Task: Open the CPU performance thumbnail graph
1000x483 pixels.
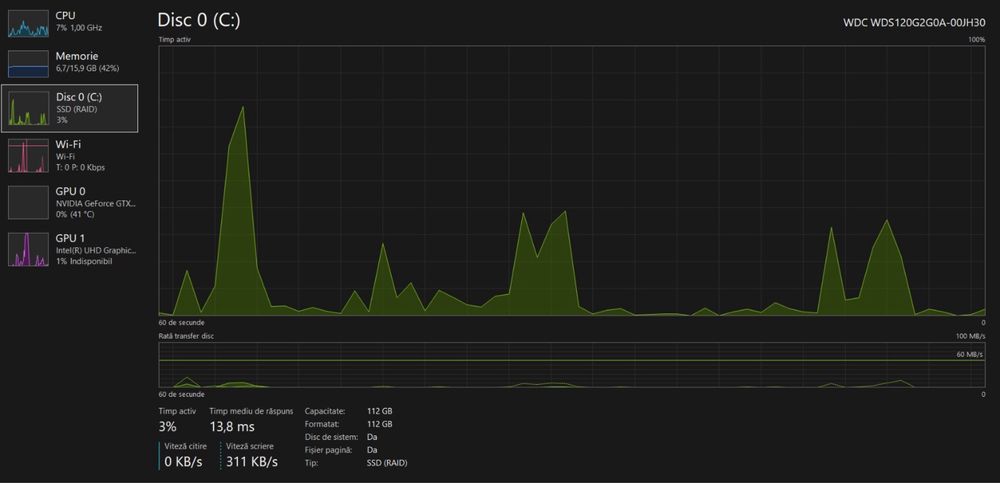Action: coord(28,22)
